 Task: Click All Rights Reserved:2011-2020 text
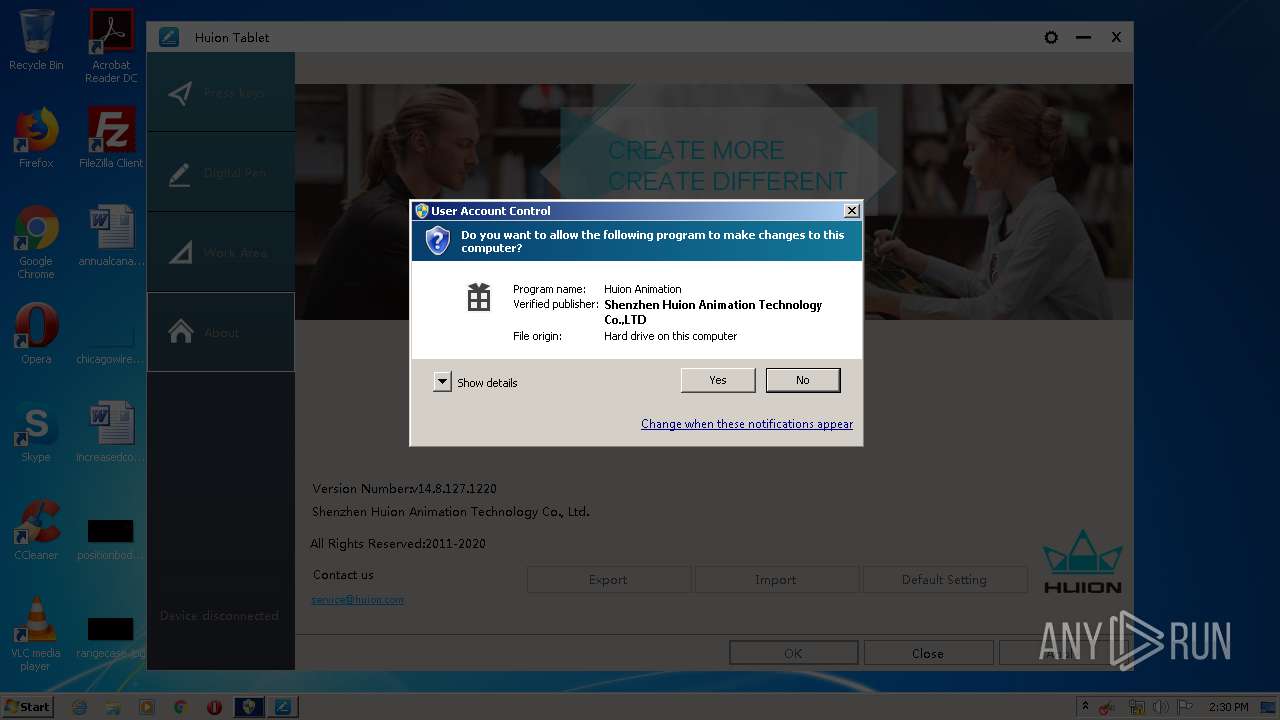tap(398, 544)
